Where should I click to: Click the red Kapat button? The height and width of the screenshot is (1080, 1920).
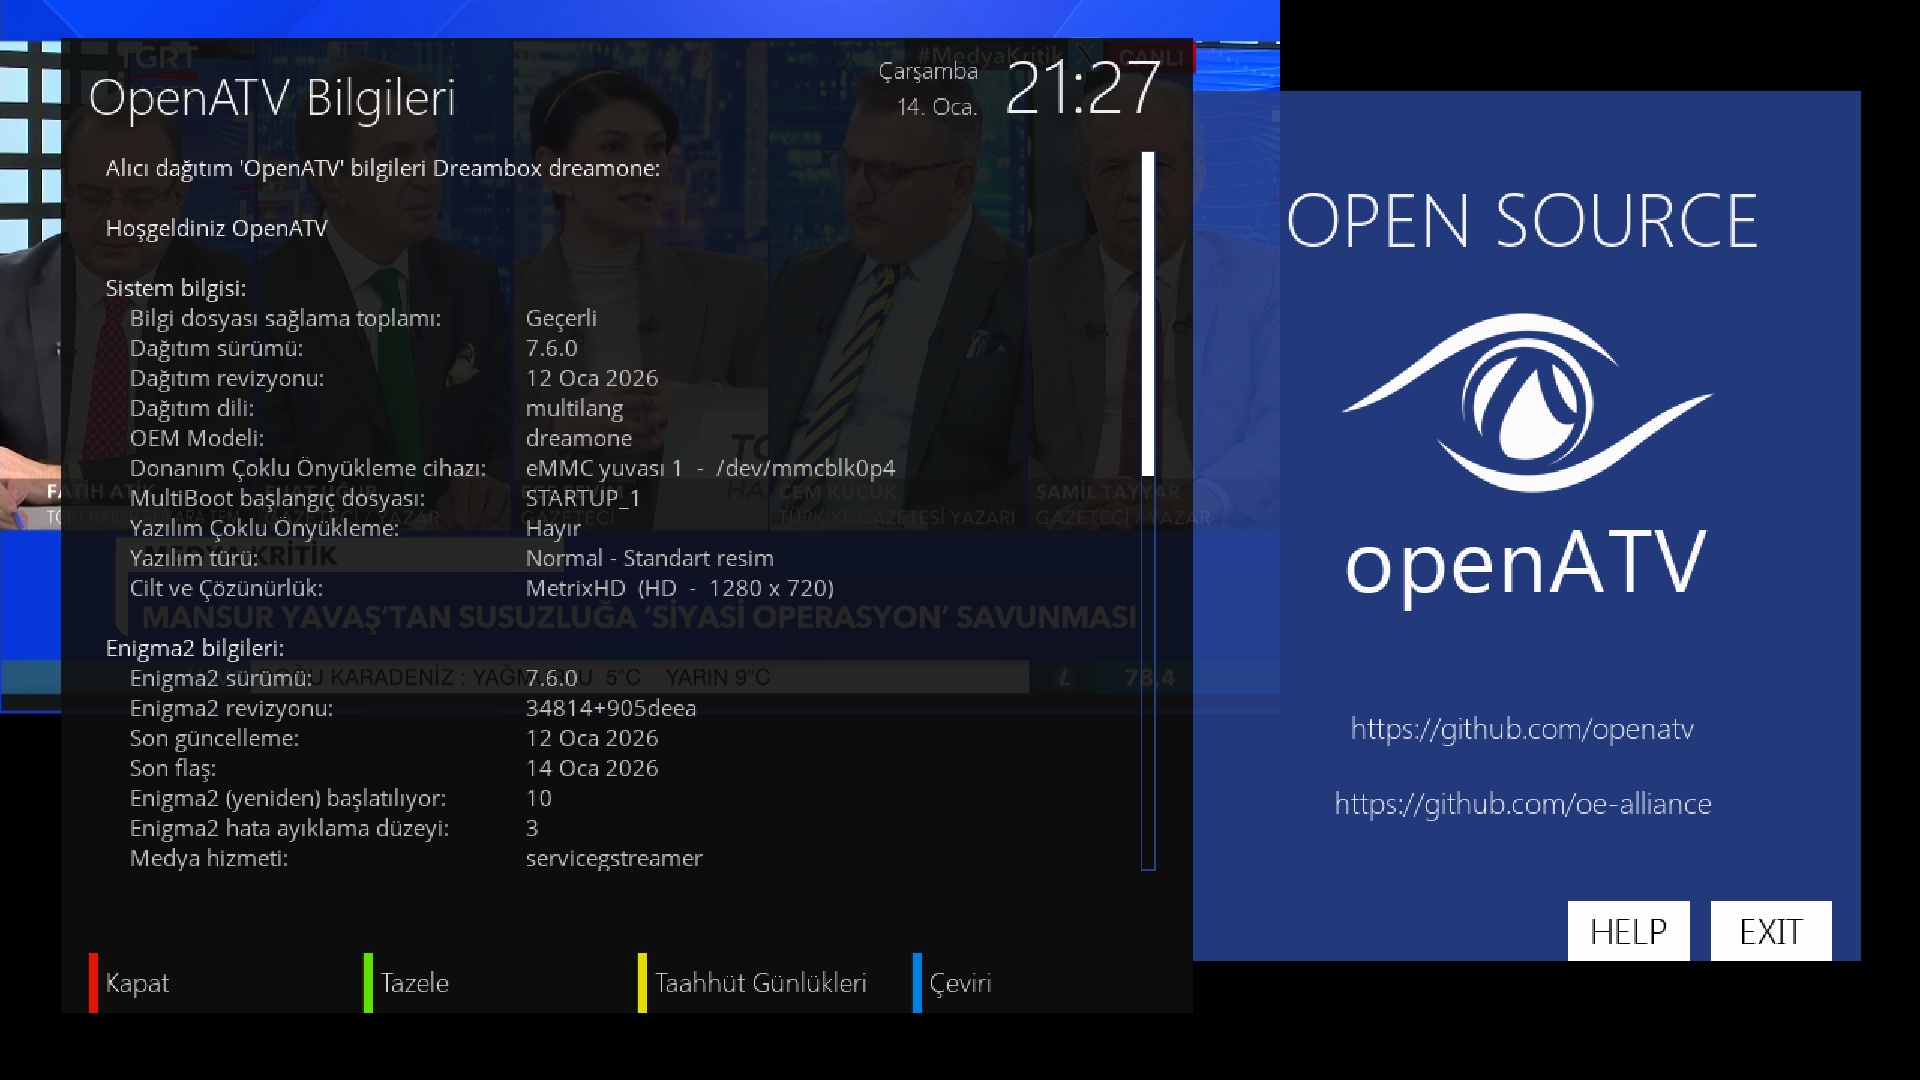point(137,983)
